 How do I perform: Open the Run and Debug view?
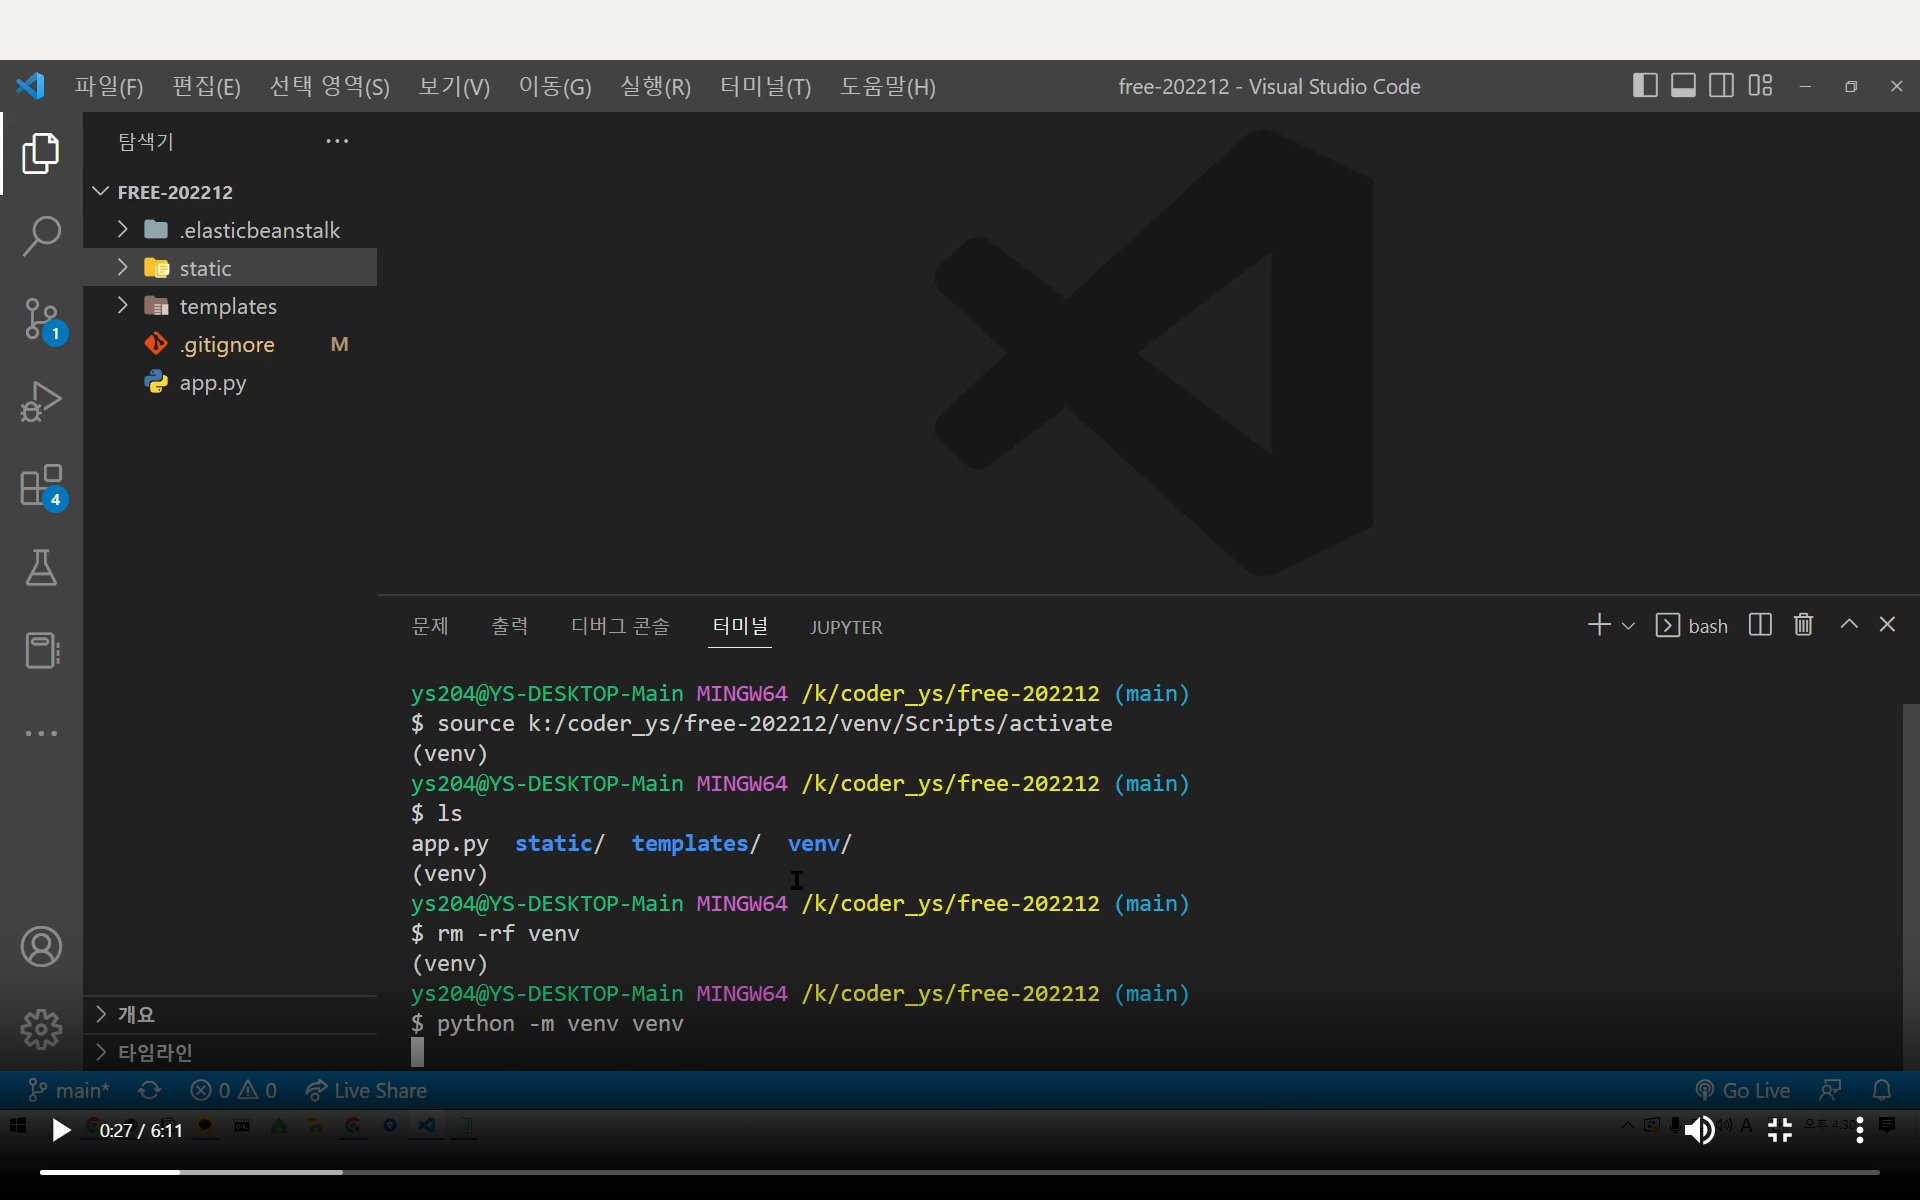pyautogui.click(x=41, y=402)
